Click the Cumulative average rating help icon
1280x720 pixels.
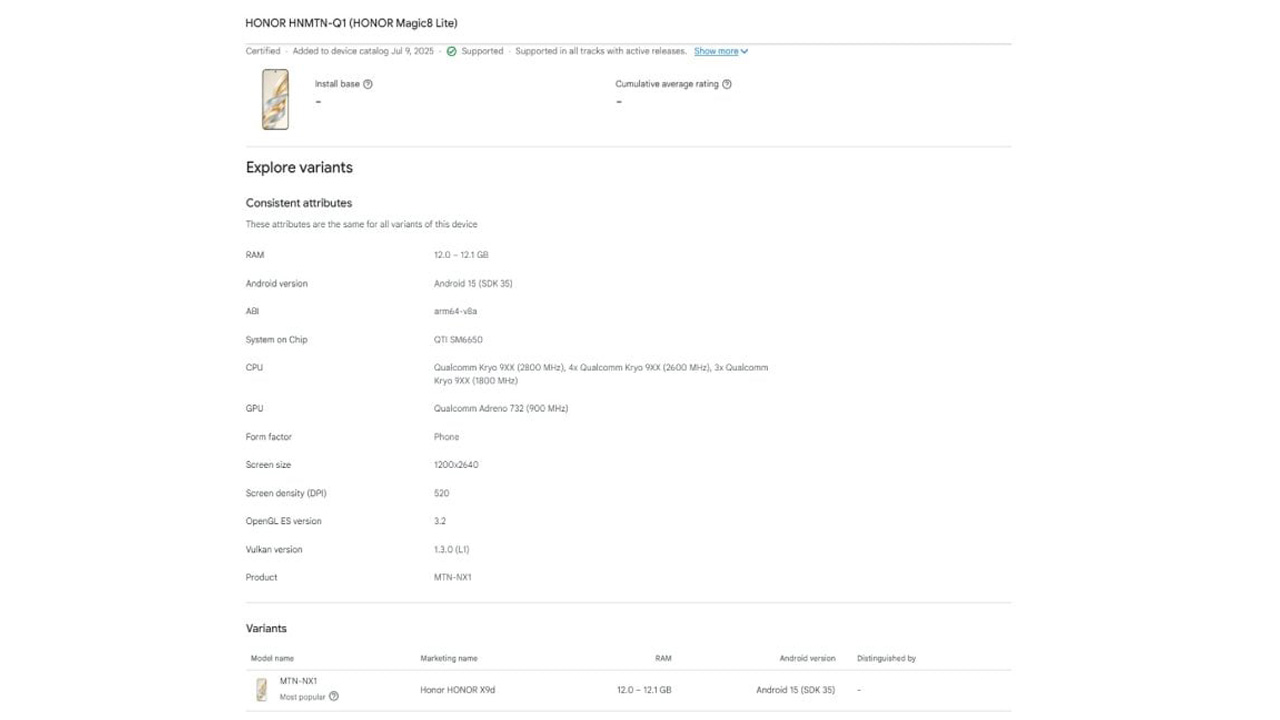click(x=727, y=85)
